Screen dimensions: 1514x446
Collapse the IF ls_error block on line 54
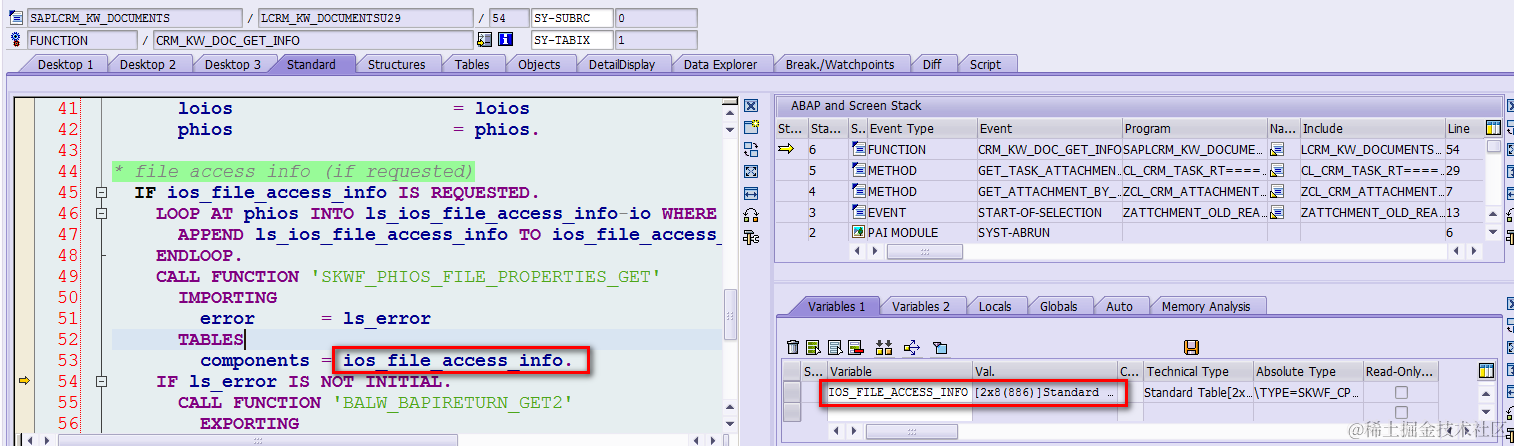tap(100, 381)
